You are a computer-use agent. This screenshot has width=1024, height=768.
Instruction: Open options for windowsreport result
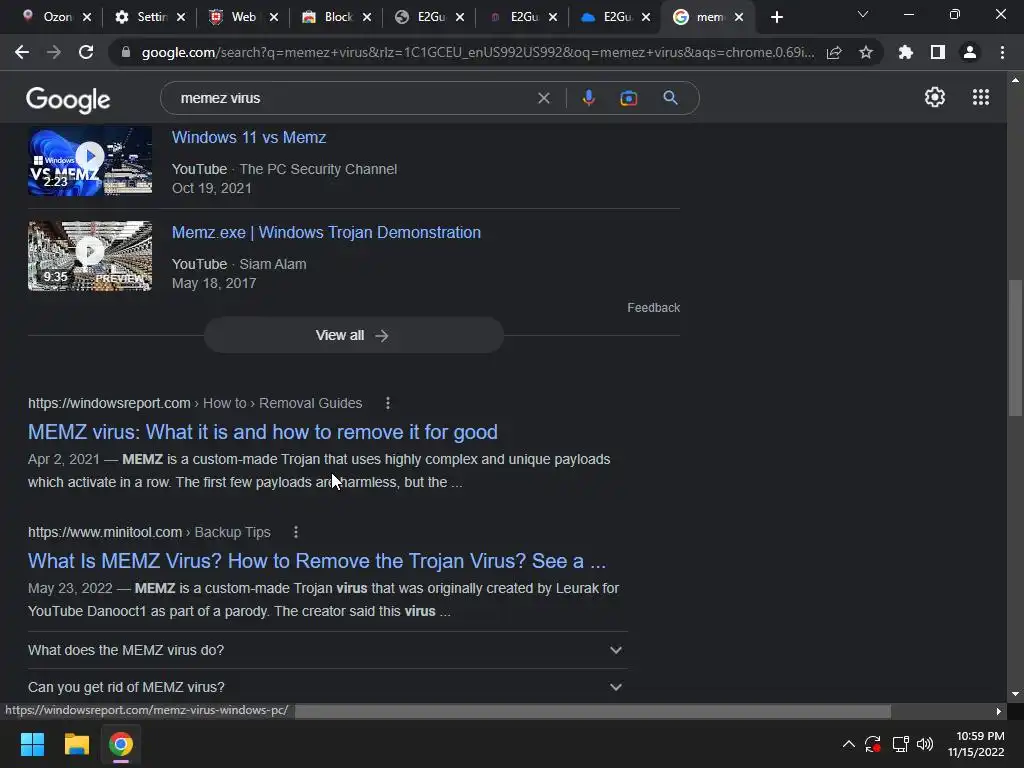pos(388,403)
